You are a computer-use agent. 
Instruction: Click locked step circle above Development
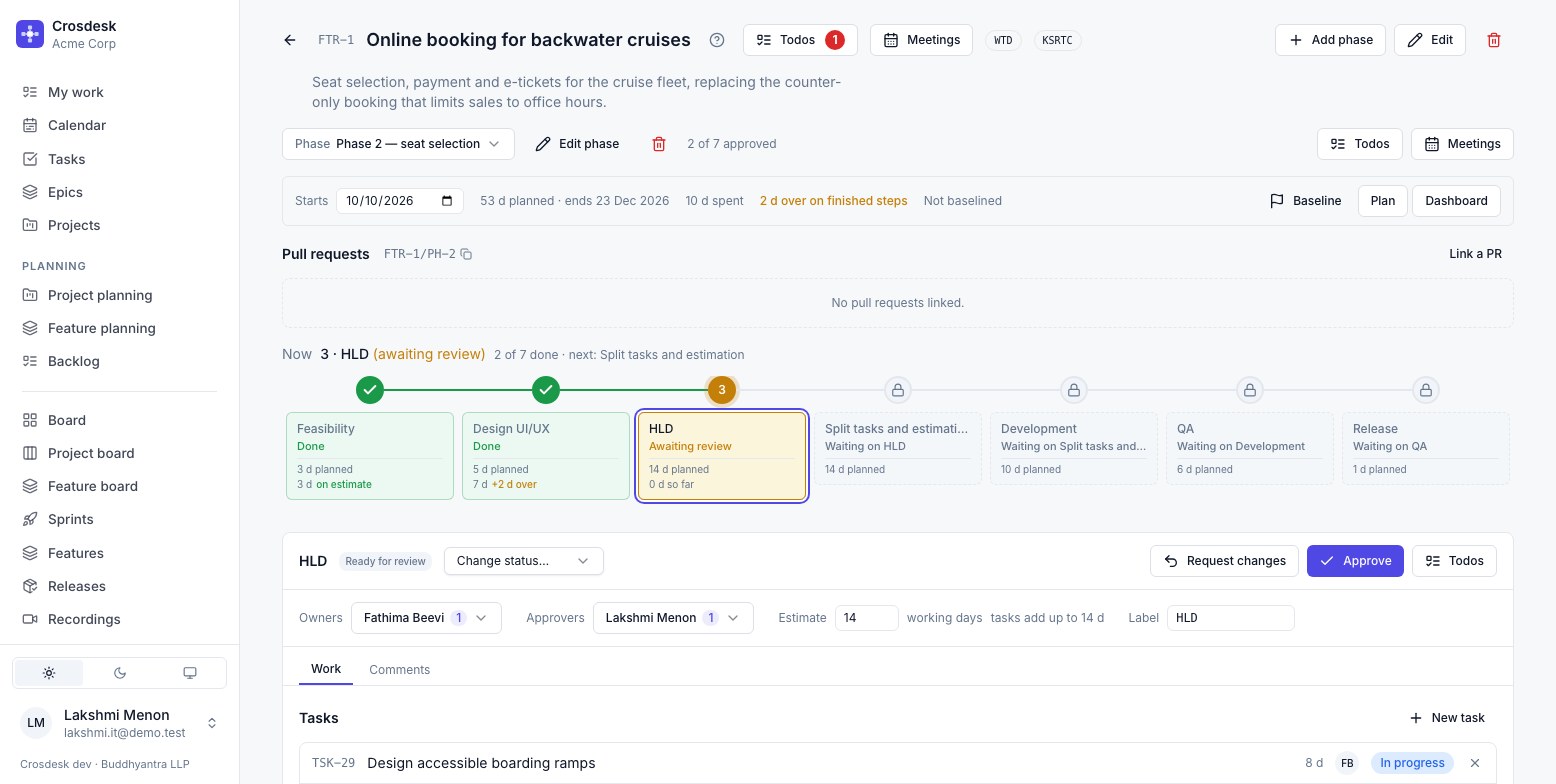click(1074, 390)
